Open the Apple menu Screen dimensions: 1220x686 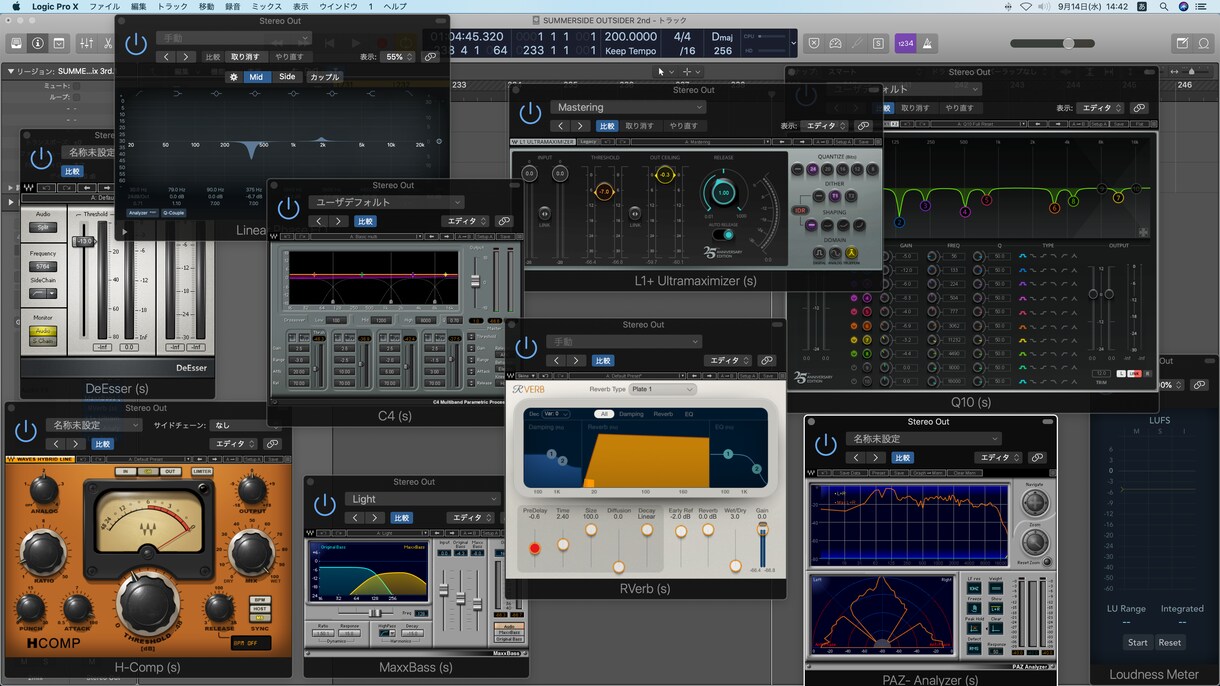14,6
